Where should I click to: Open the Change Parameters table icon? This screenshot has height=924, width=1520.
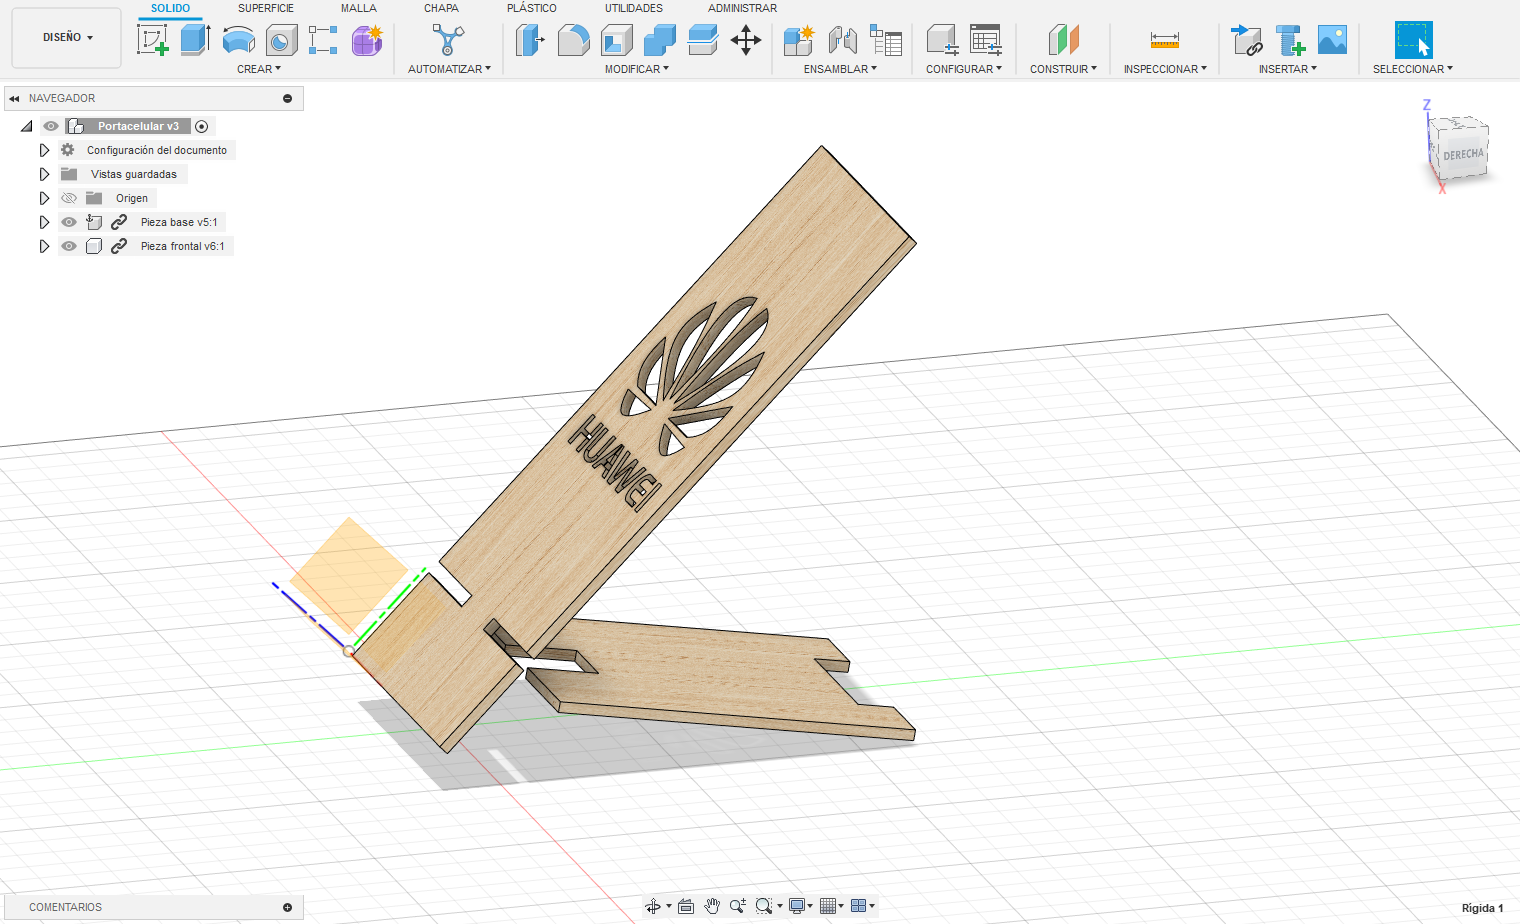click(x=986, y=40)
